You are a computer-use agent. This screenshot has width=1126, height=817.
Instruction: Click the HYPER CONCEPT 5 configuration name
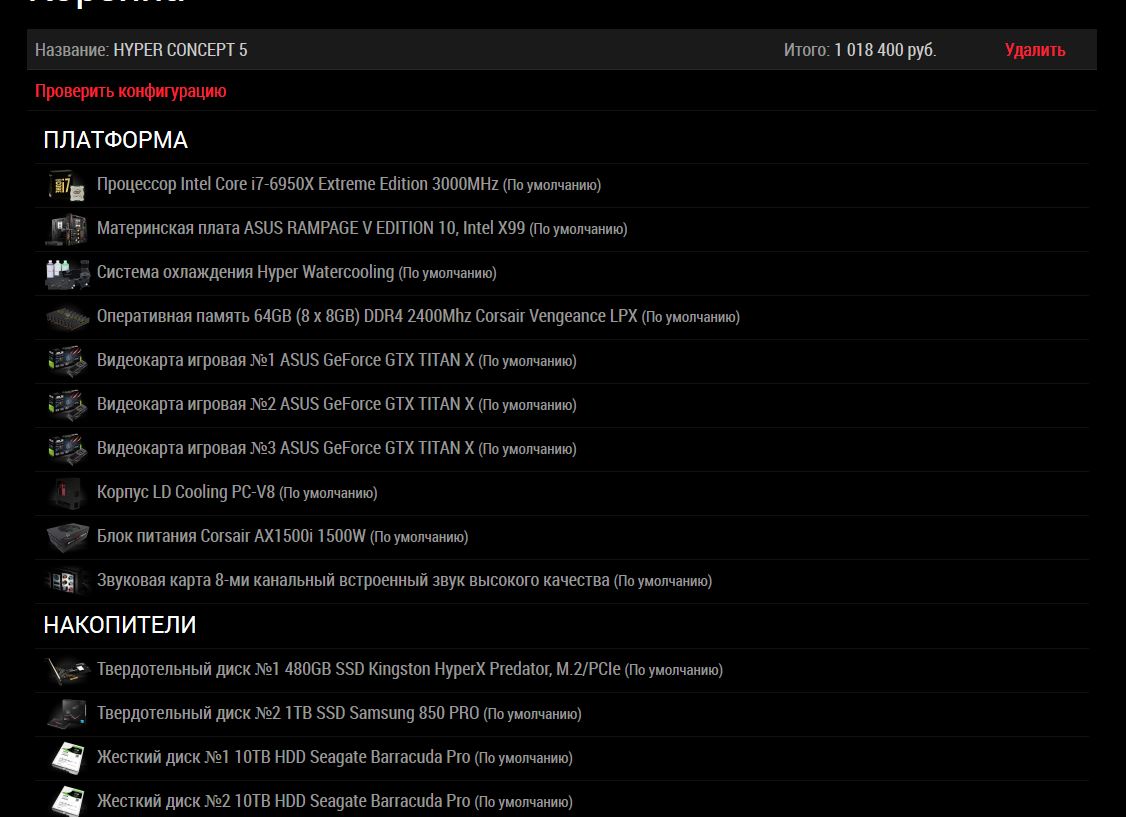(x=180, y=50)
